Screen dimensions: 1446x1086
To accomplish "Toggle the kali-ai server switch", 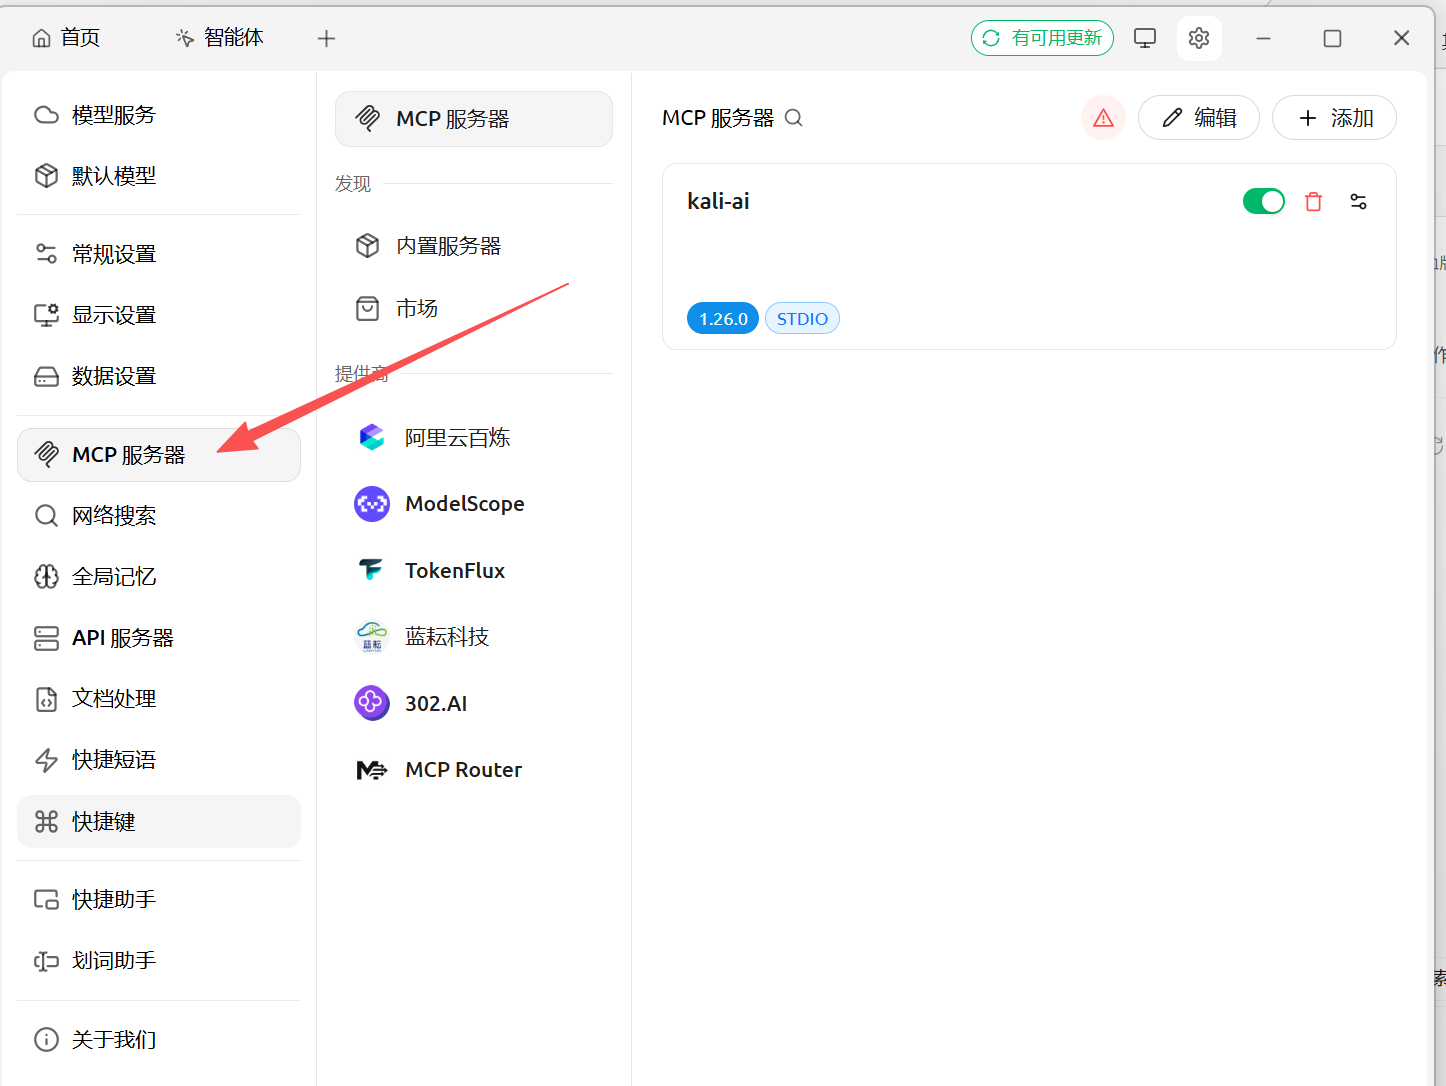I will point(1264,202).
